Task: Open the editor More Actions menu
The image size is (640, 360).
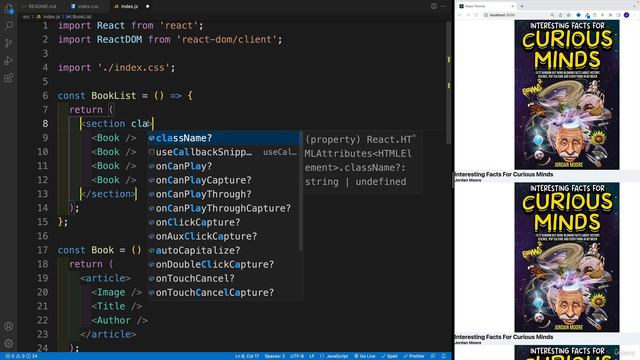Action: coord(443,6)
